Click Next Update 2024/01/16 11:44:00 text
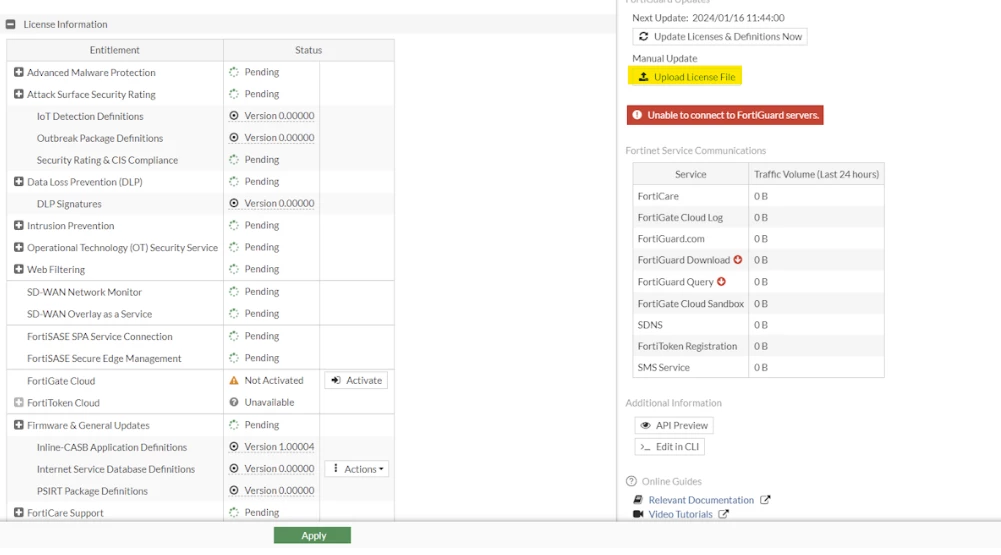1001x555 pixels. [x=708, y=18]
